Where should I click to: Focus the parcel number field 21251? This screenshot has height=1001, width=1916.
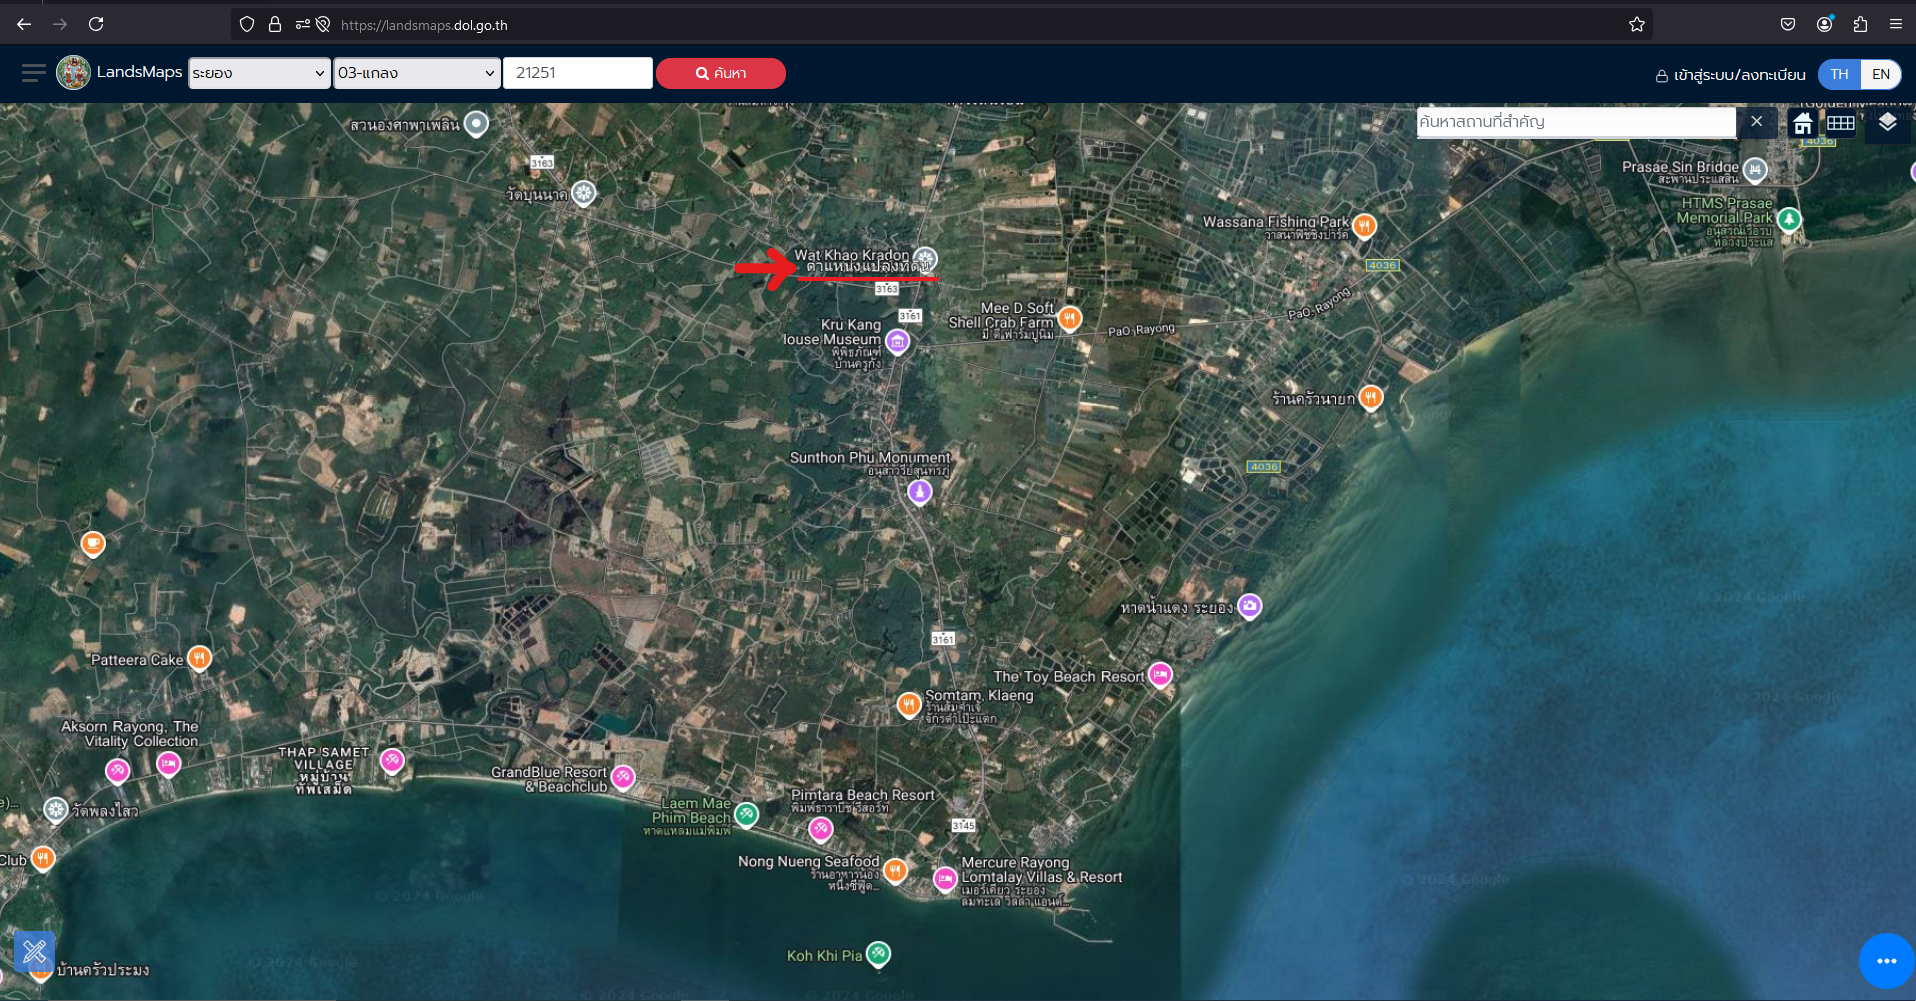pyautogui.click(x=577, y=73)
